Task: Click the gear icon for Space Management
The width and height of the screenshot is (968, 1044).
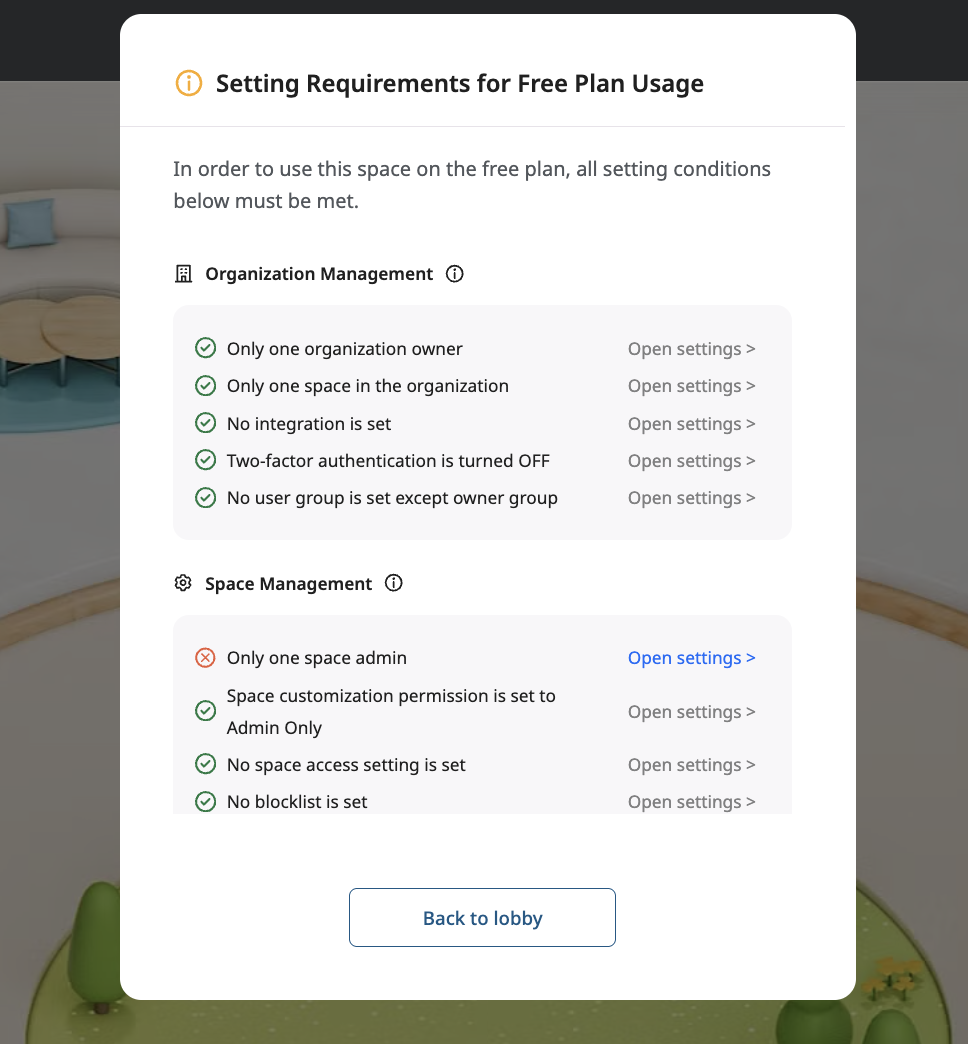Action: coord(183,584)
